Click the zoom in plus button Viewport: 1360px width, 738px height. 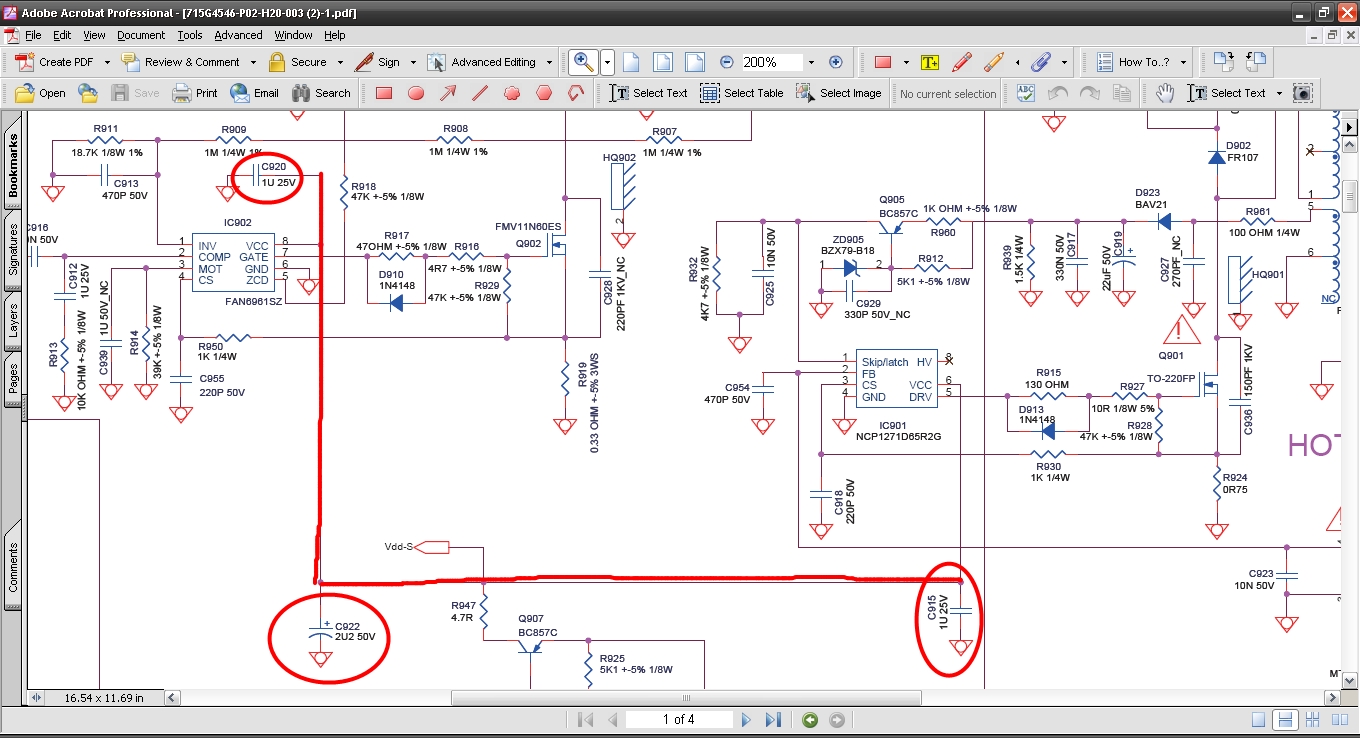pos(836,62)
